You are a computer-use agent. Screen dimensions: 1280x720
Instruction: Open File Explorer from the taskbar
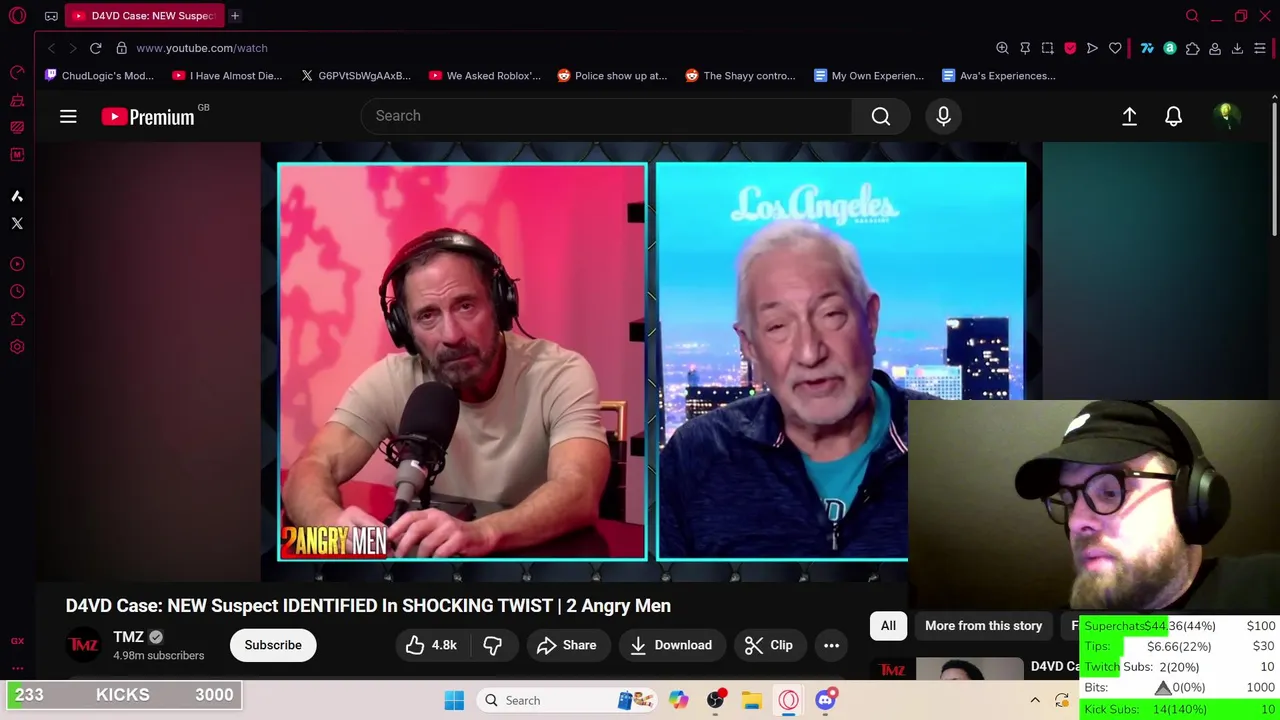752,700
